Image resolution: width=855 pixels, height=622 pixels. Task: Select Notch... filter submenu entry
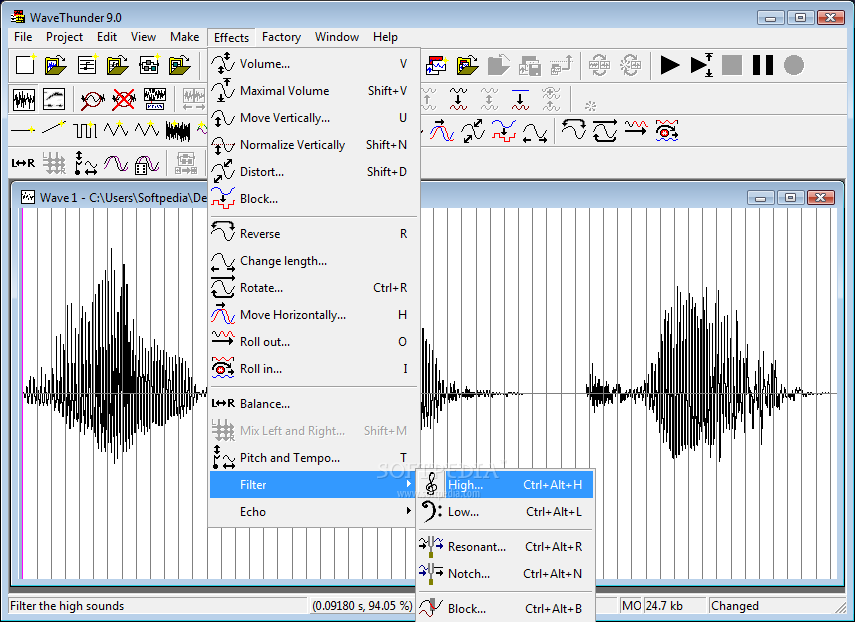tap(505, 574)
